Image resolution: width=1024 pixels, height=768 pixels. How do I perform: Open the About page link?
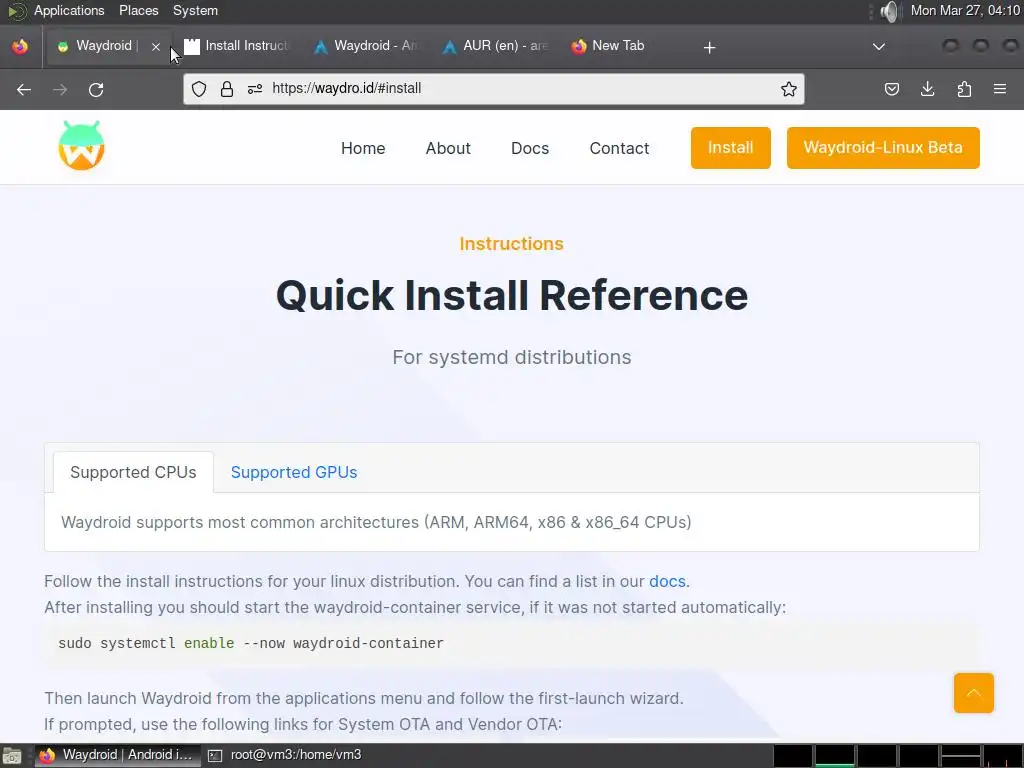tap(448, 148)
